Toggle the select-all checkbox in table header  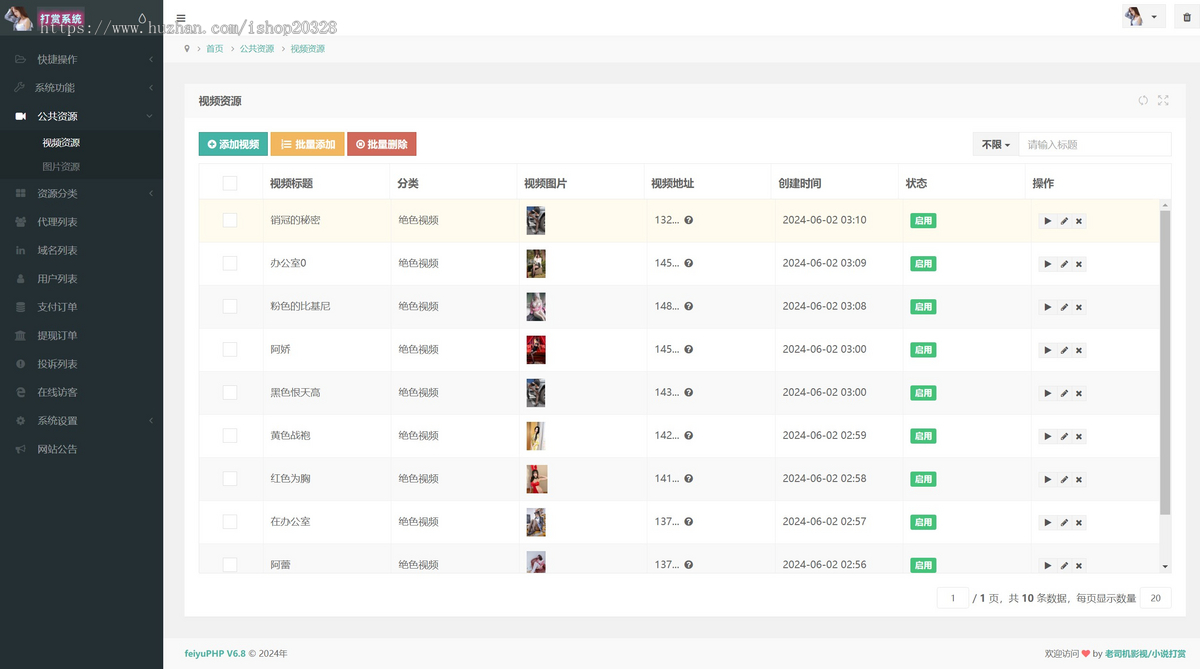coord(230,183)
